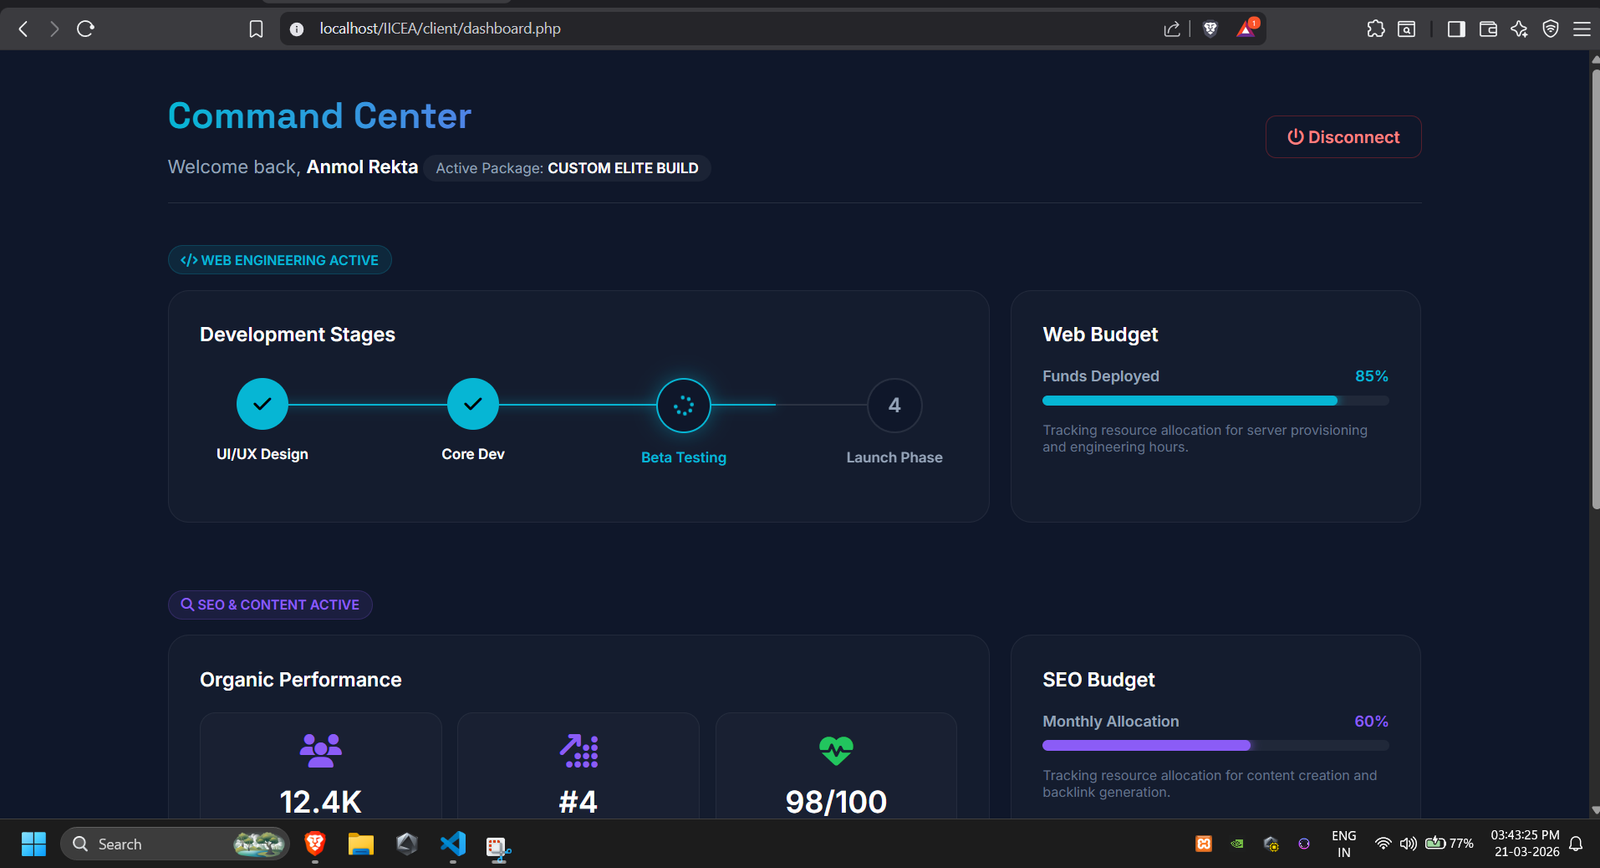This screenshot has width=1600, height=868.
Task: Click the Funds Deployed progress bar
Action: pos(1215,400)
